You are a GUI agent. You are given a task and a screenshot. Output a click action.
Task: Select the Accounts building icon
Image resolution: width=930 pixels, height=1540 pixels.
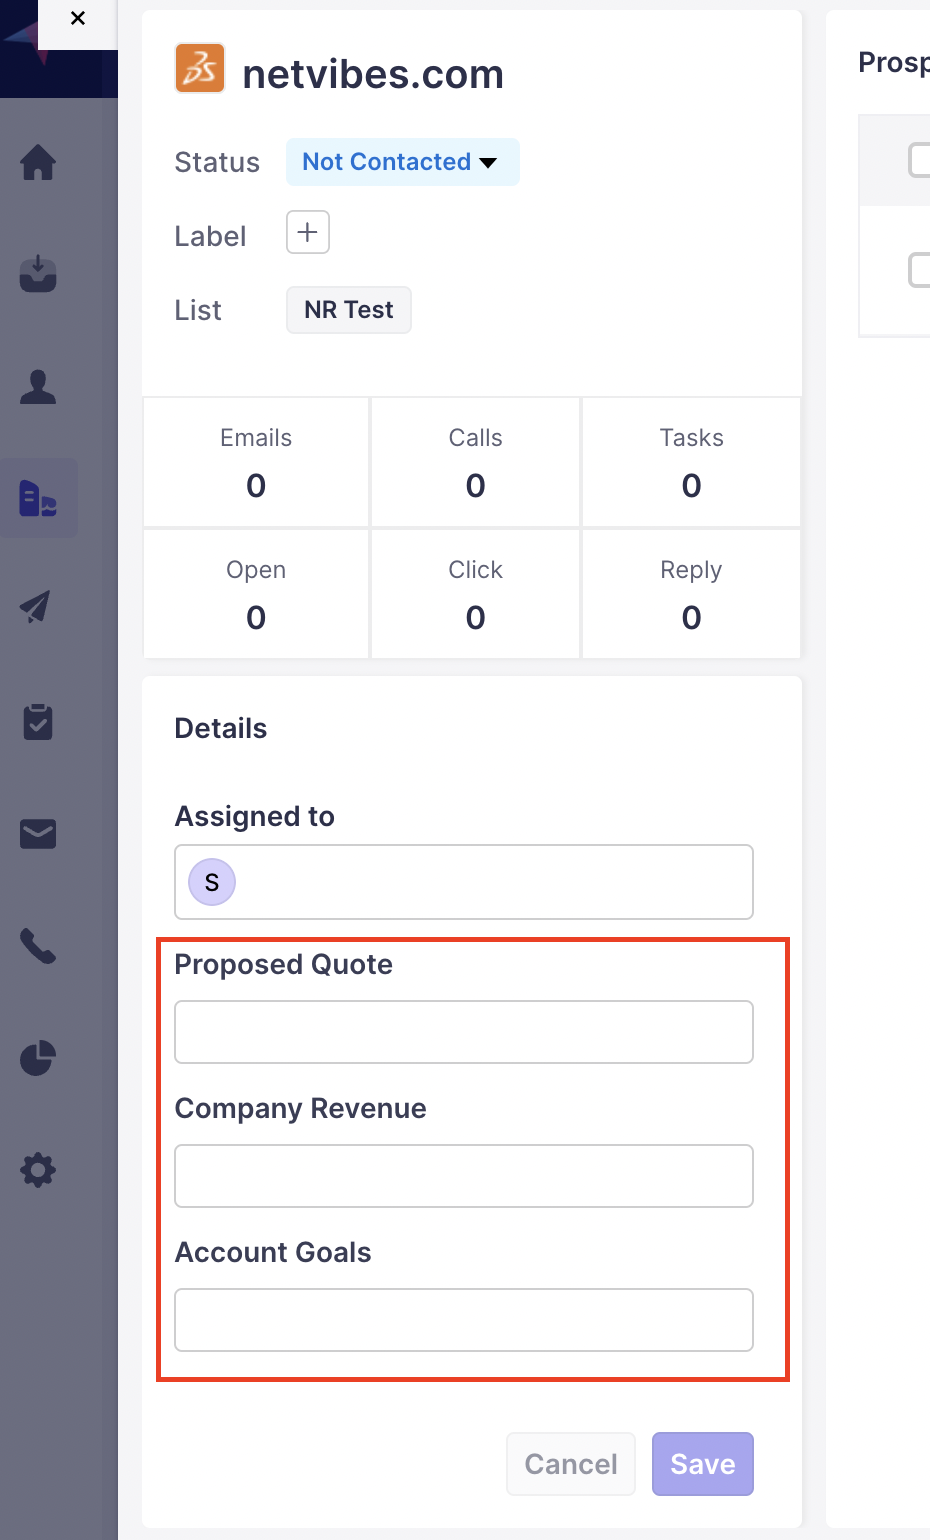pos(38,498)
